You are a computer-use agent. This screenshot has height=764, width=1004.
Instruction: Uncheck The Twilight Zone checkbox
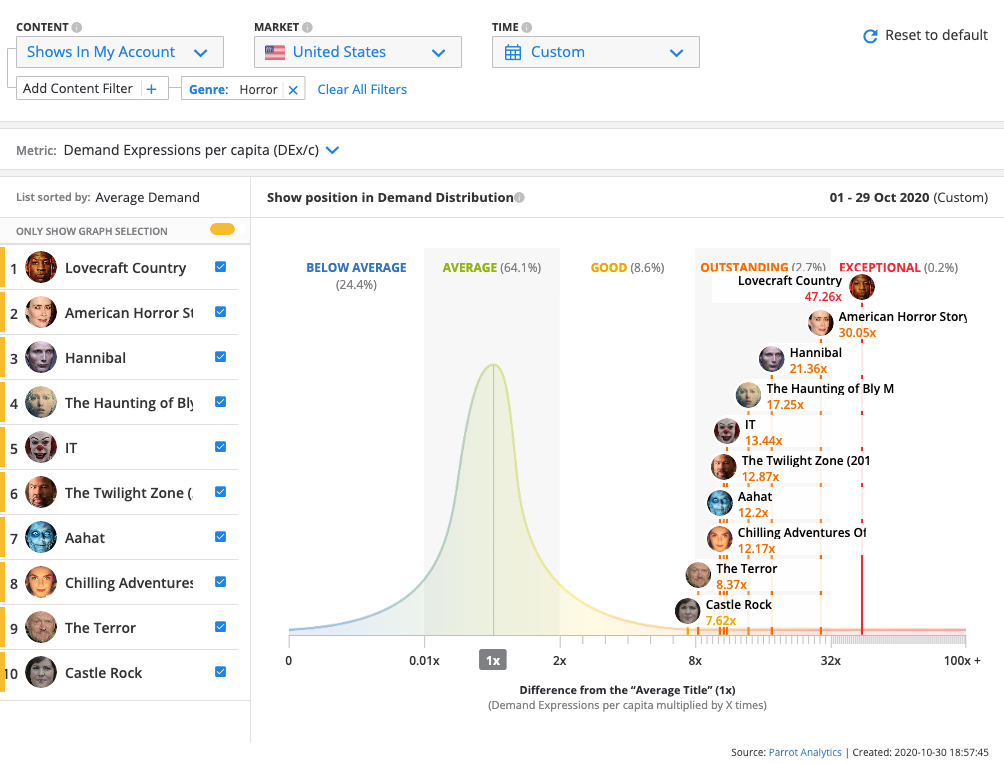click(x=220, y=492)
